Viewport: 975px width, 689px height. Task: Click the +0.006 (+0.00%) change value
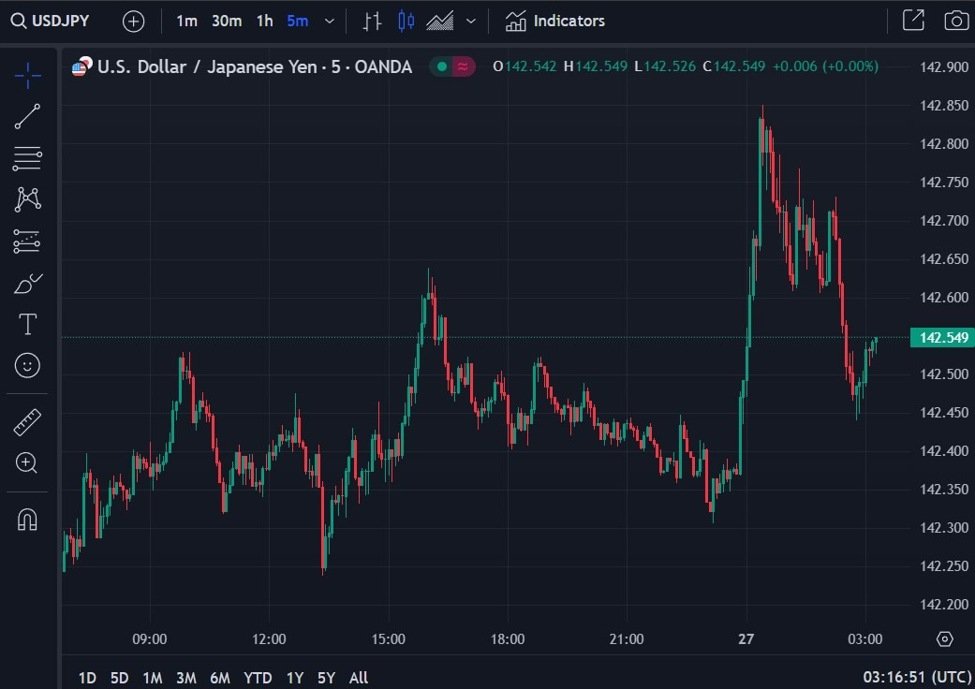coord(825,67)
